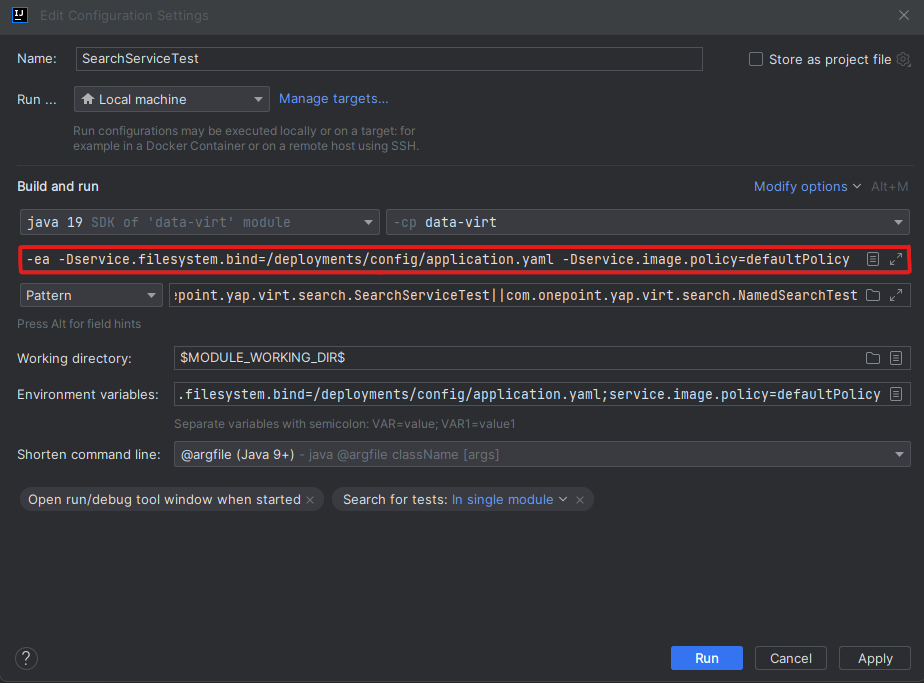This screenshot has height=683, width=924.
Task: Open Modify options menu
Action: 807,187
